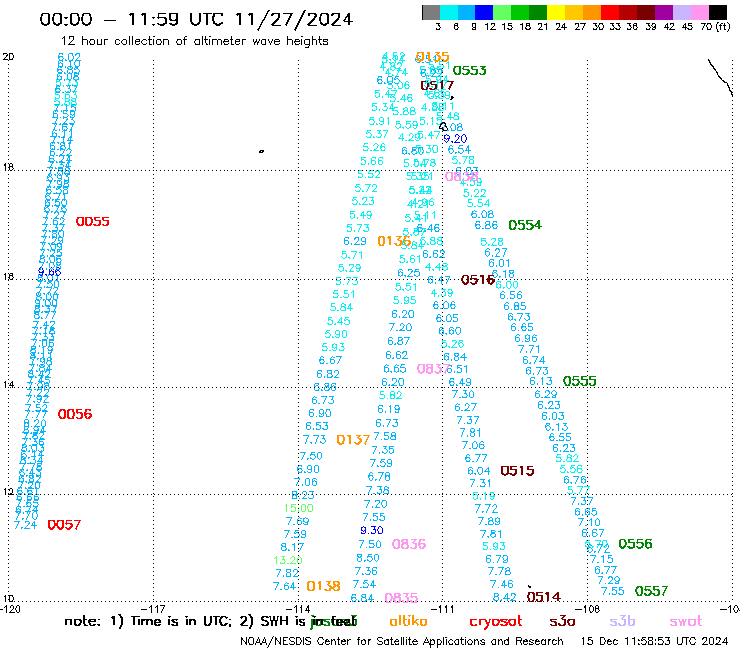Click the "NOAA/NESDIS Center for Satellite Applications and Research" credit
The width and height of the screenshot is (740, 650).
(x=402, y=642)
